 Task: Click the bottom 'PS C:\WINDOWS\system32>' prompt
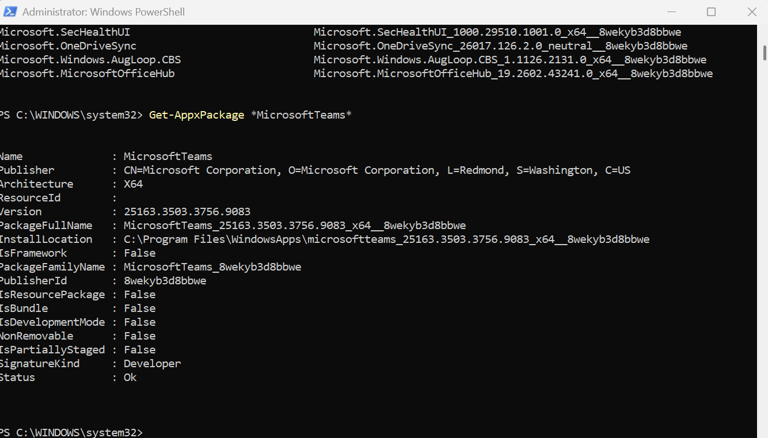coord(71,432)
